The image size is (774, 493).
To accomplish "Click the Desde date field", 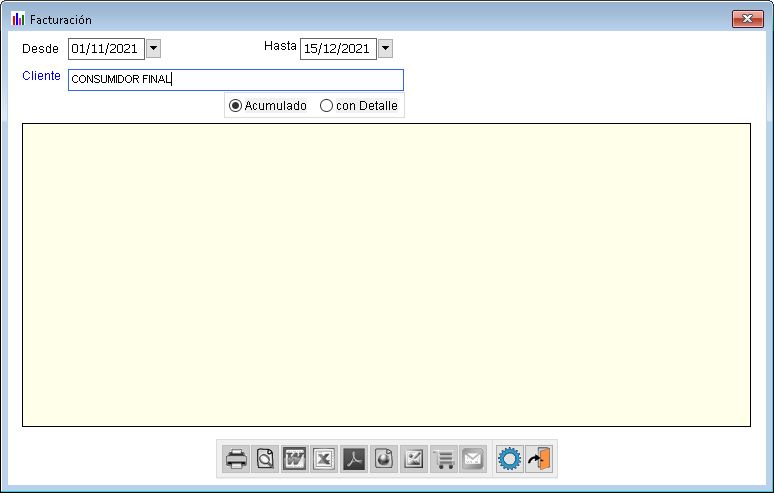I will [105, 48].
